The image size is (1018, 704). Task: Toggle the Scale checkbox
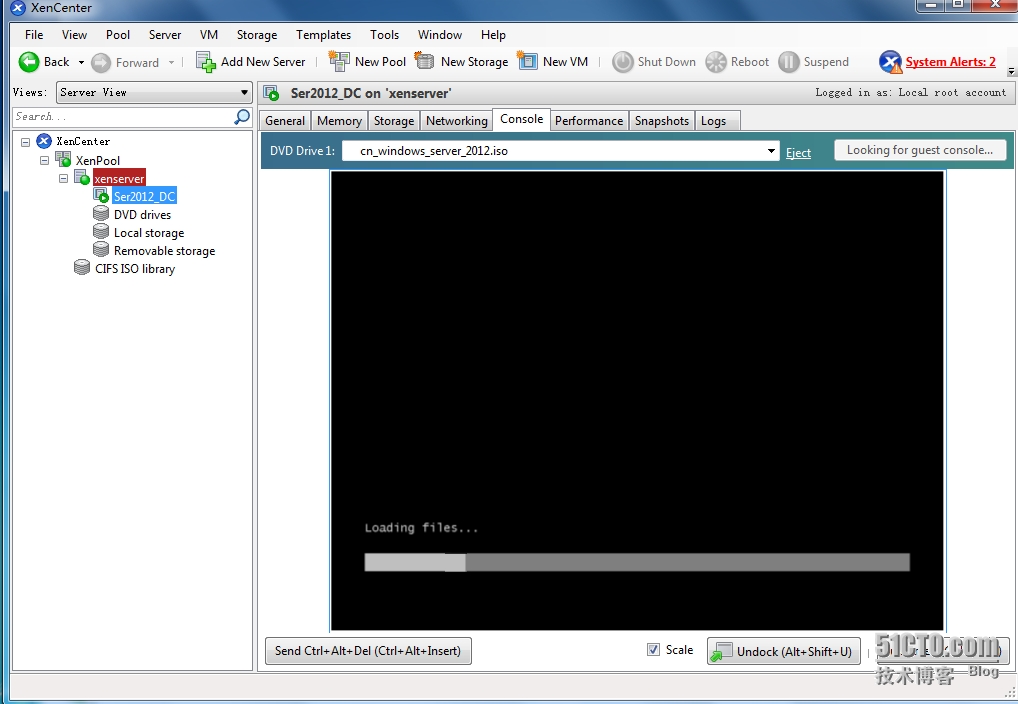coord(653,649)
